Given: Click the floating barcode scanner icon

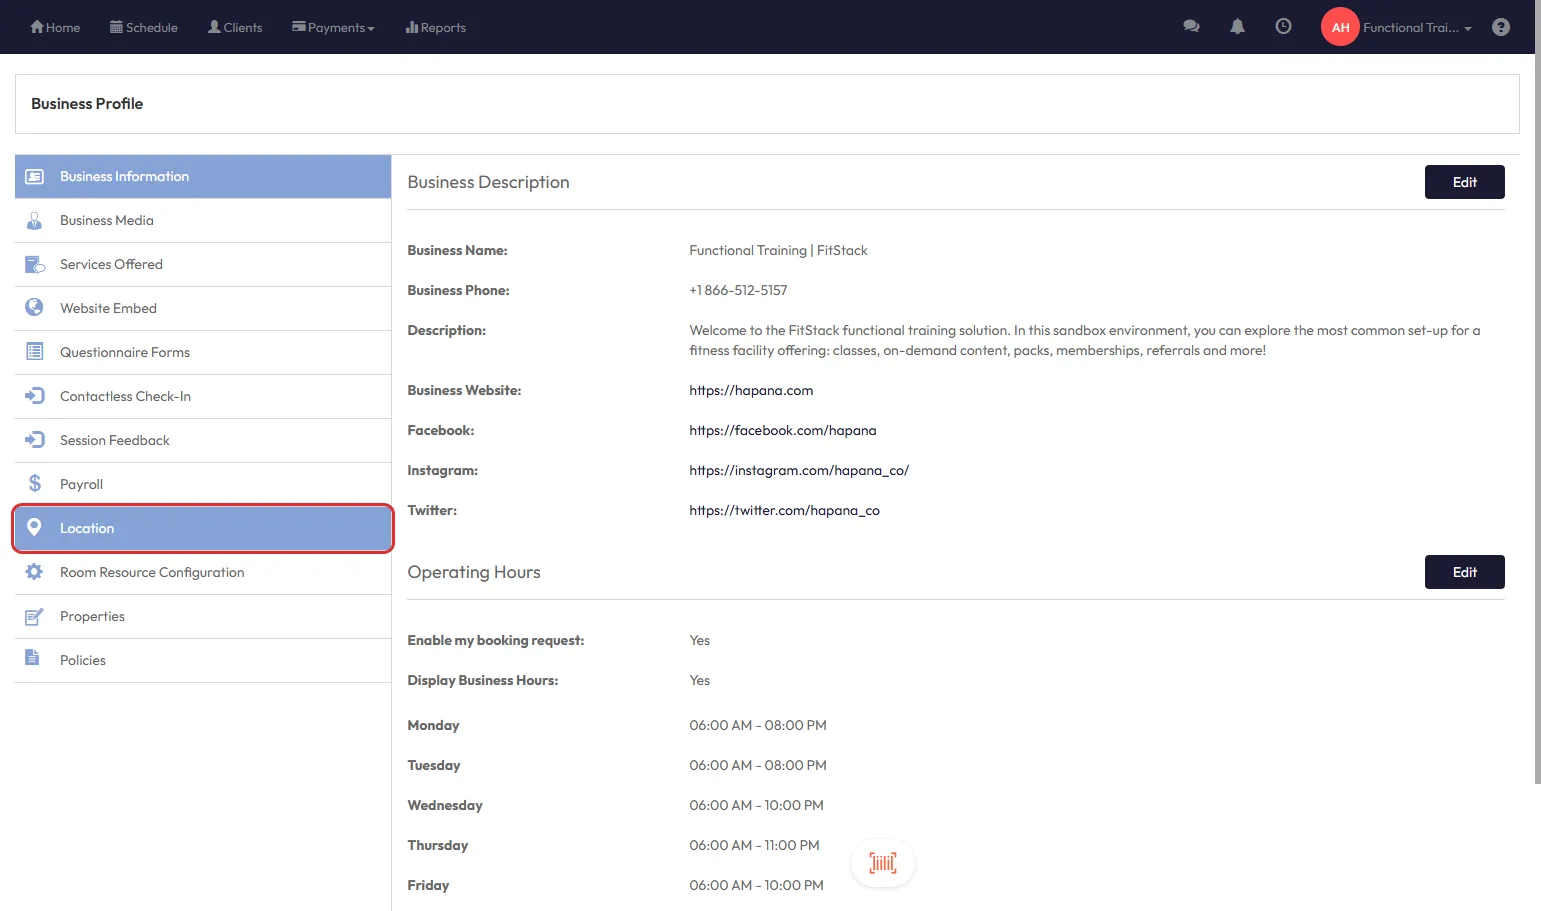Looking at the screenshot, I should pos(882,863).
